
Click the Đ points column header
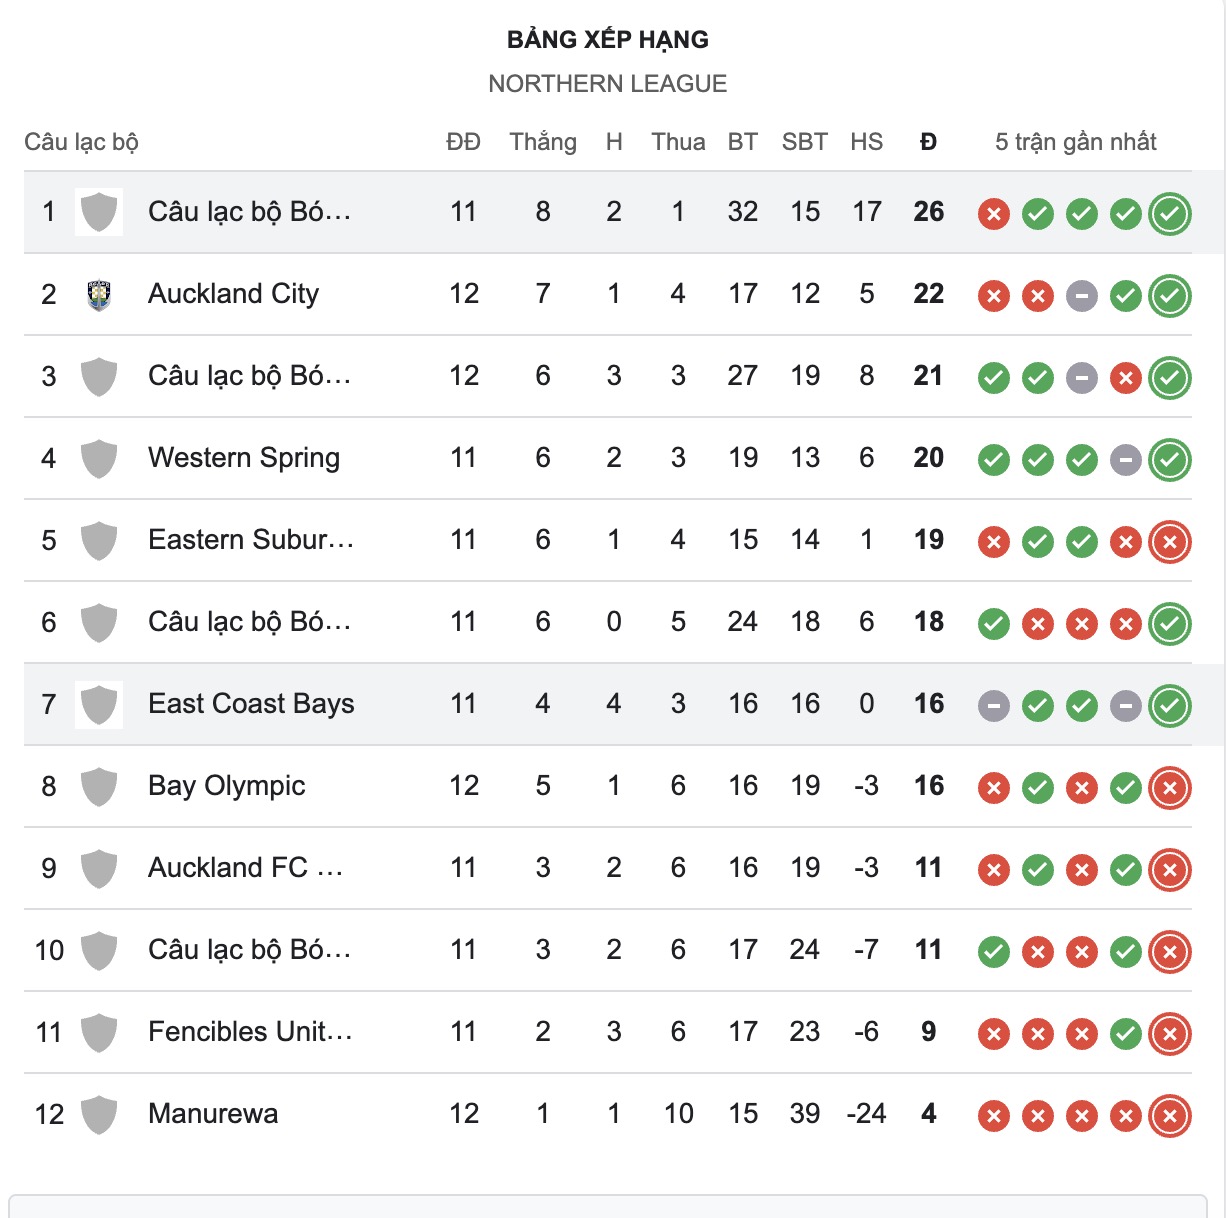pos(928,142)
